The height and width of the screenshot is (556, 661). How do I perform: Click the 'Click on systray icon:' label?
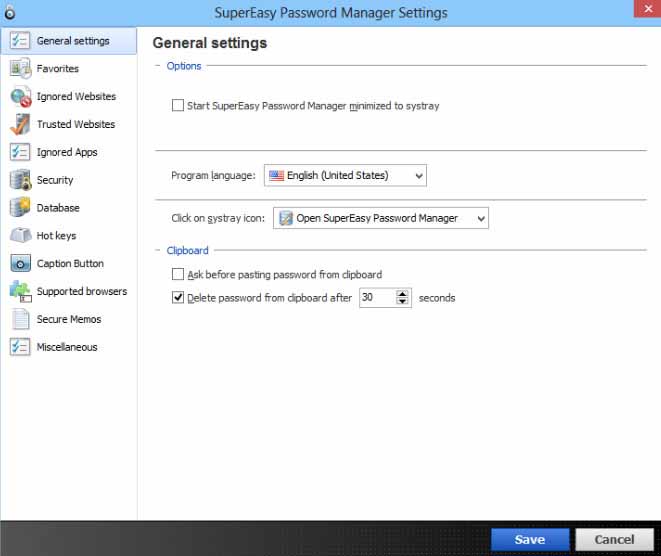click(x=218, y=218)
